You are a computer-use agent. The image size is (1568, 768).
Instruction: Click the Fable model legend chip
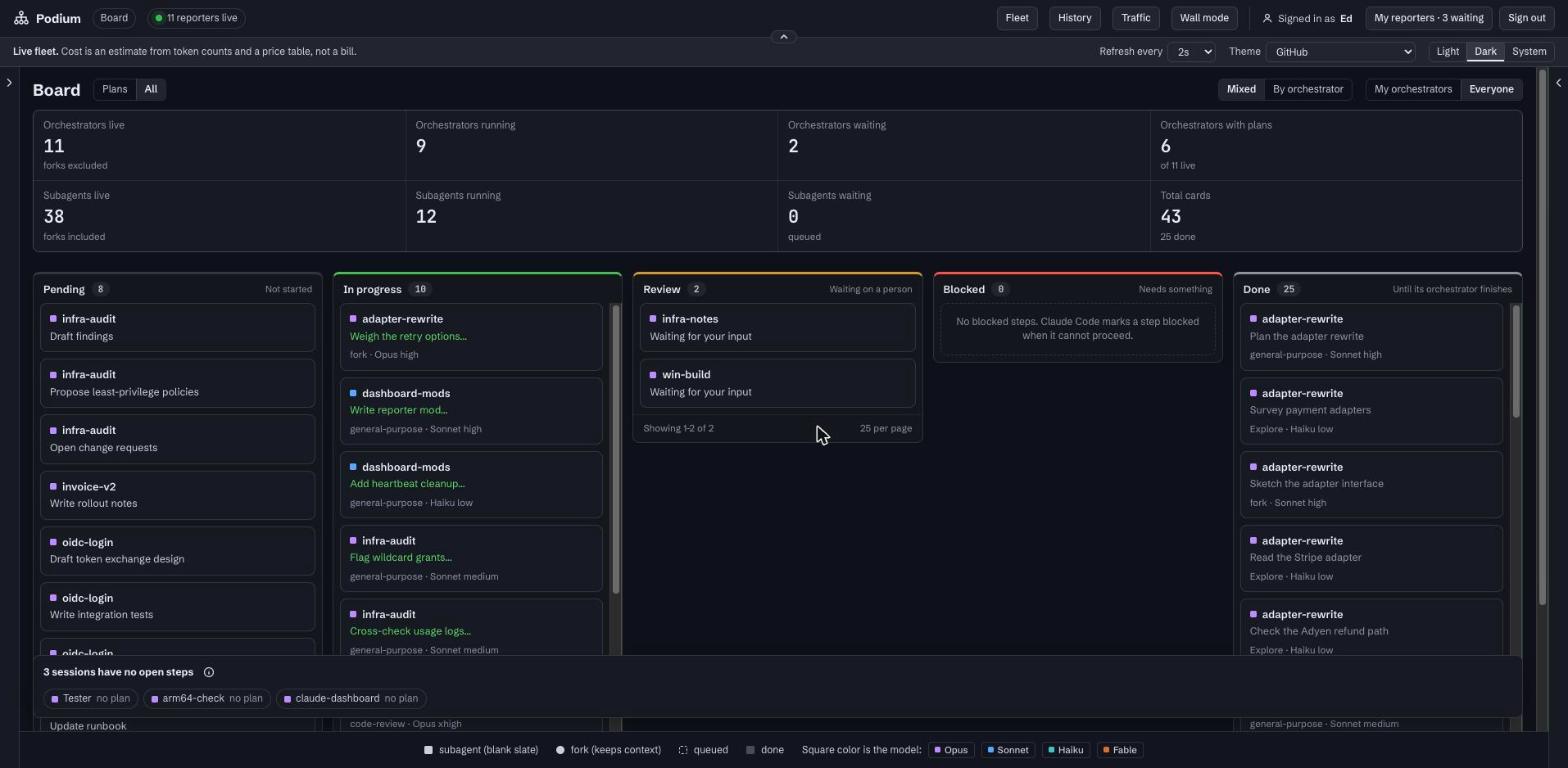click(x=1120, y=750)
